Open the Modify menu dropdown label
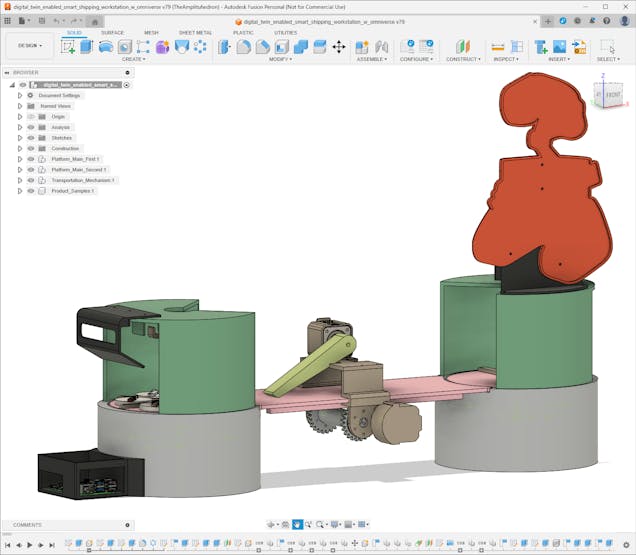This screenshot has height=555, width=636. tap(281, 59)
